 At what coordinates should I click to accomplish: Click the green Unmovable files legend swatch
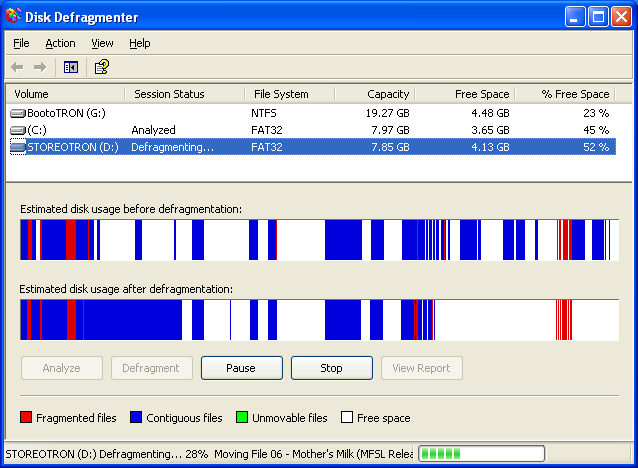(x=241, y=418)
